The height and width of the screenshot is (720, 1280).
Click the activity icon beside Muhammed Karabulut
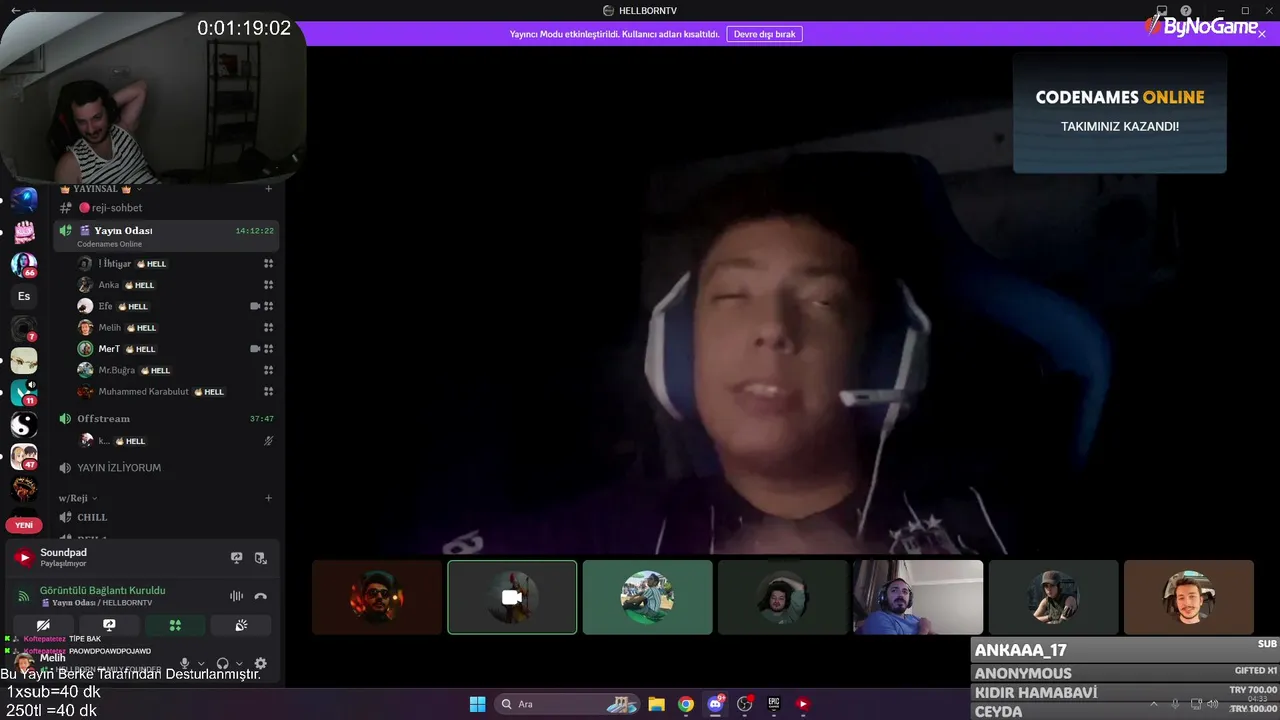point(268,392)
